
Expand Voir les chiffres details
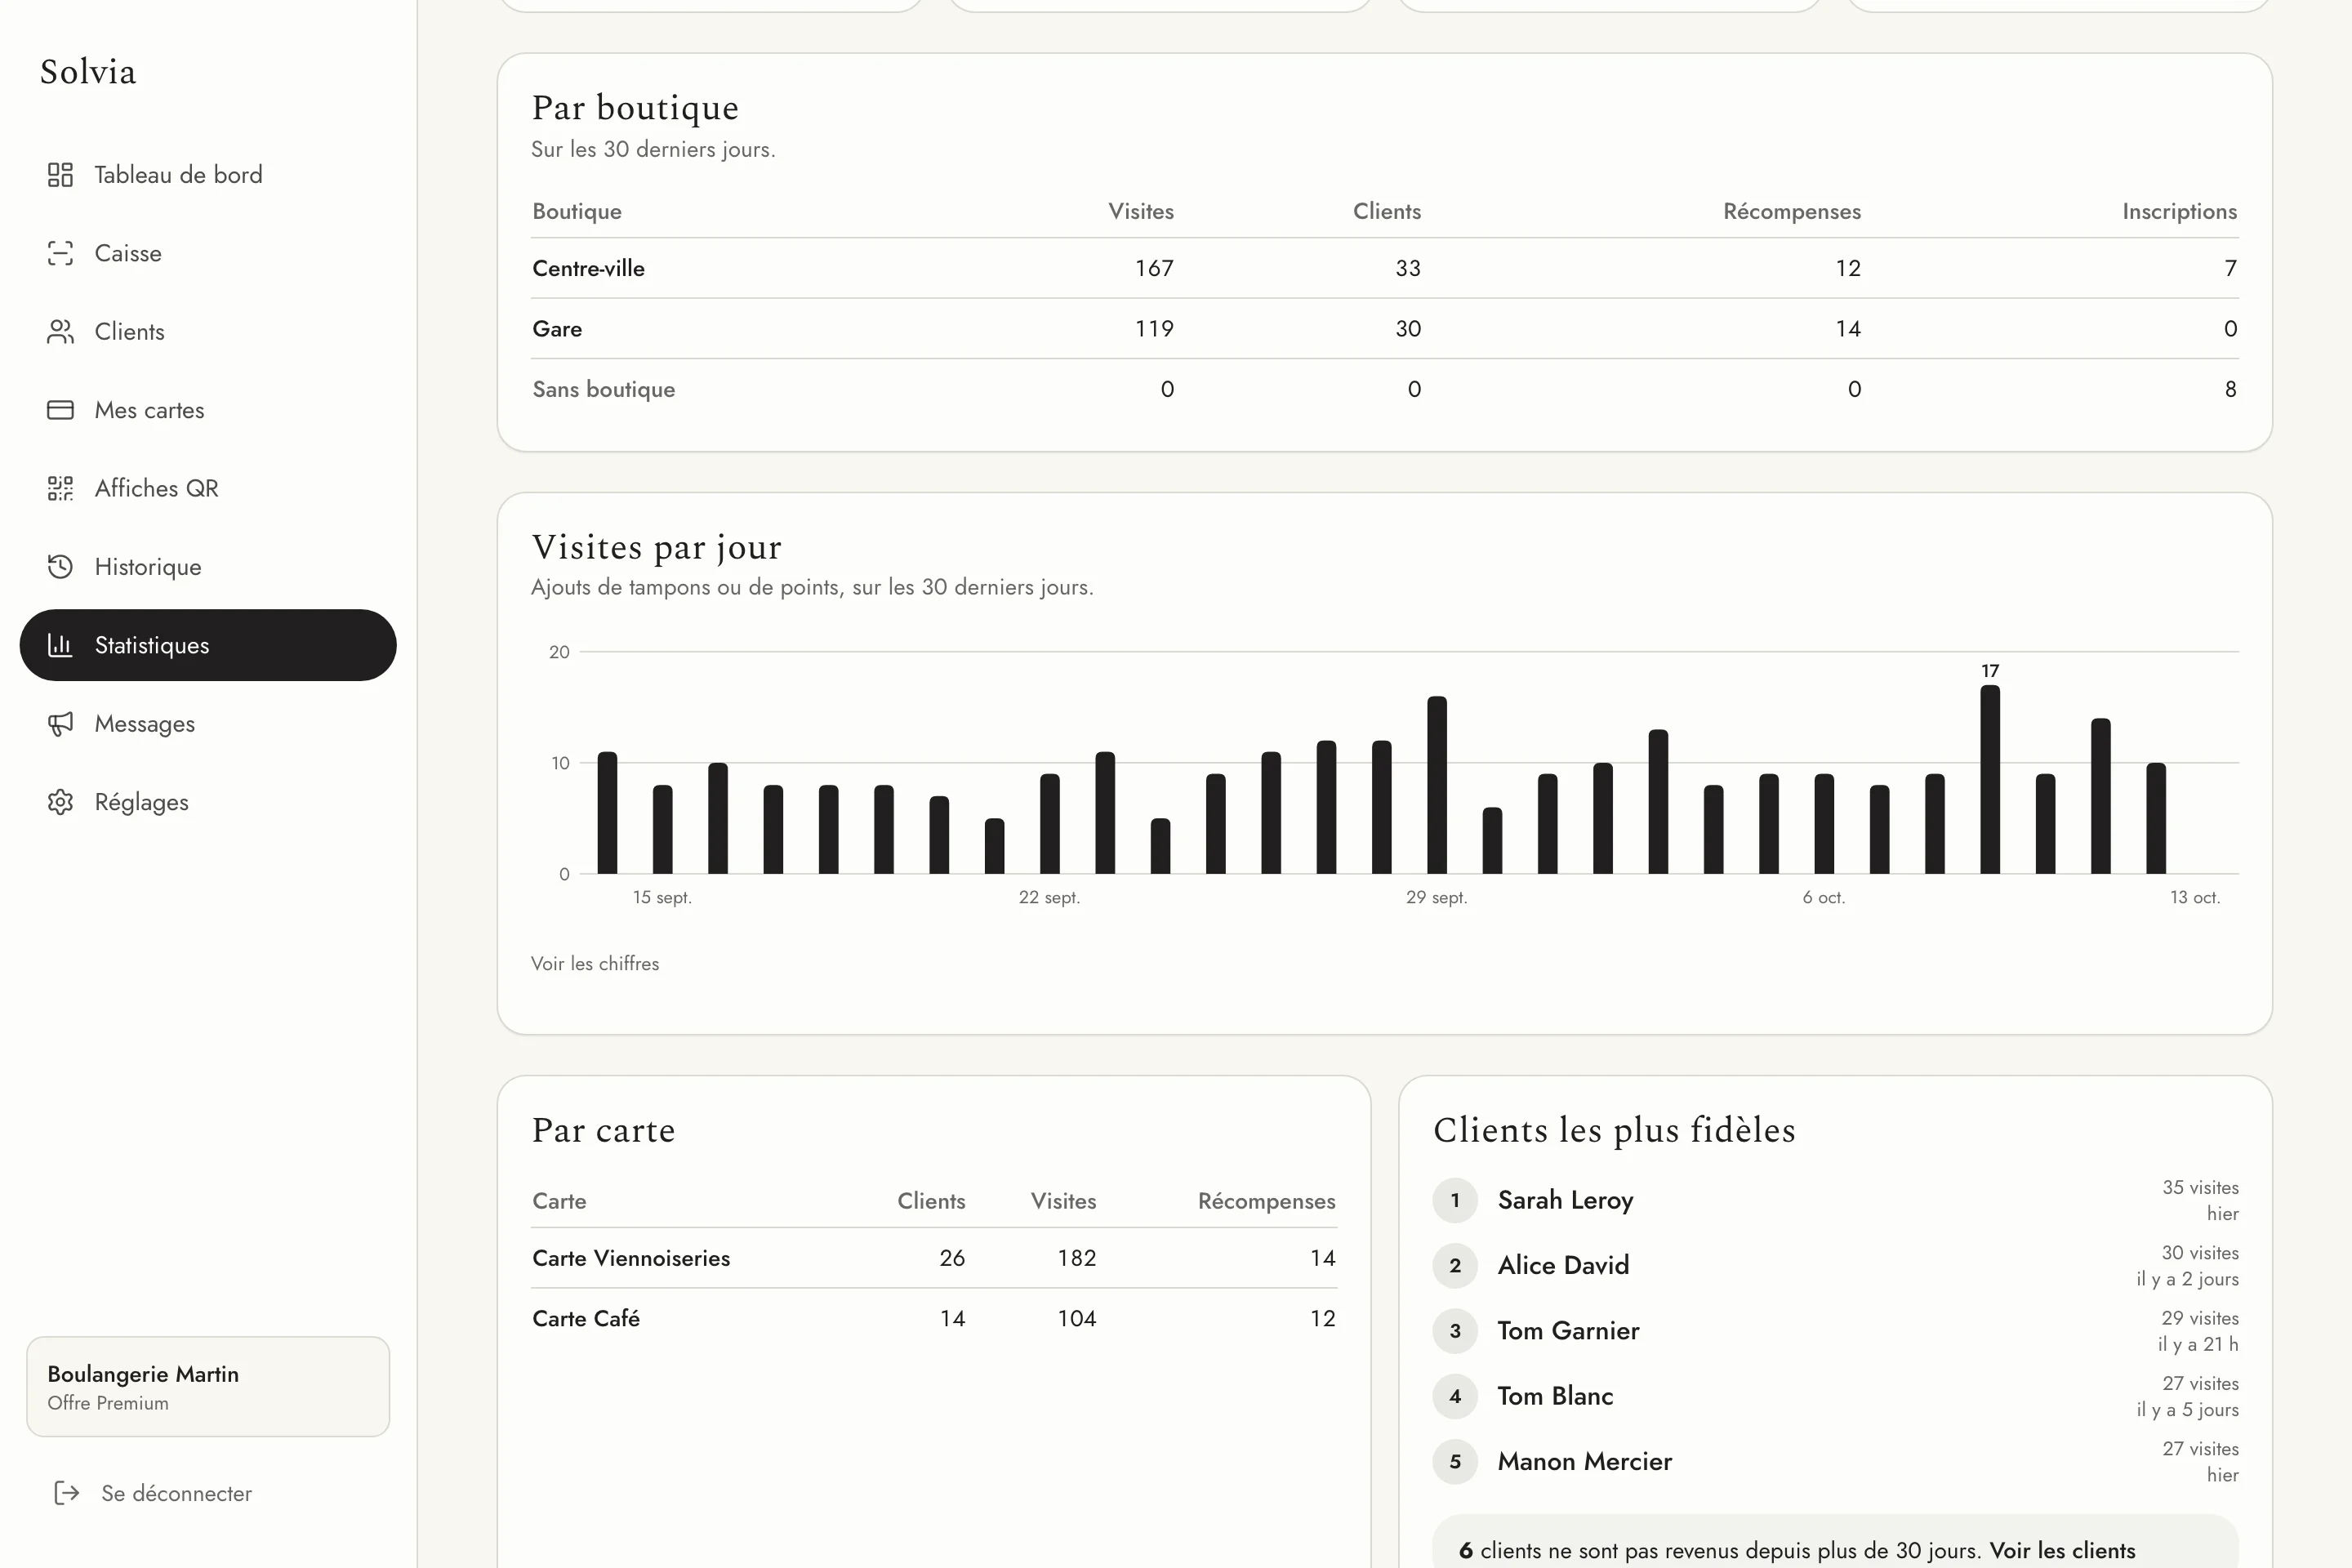(x=595, y=964)
